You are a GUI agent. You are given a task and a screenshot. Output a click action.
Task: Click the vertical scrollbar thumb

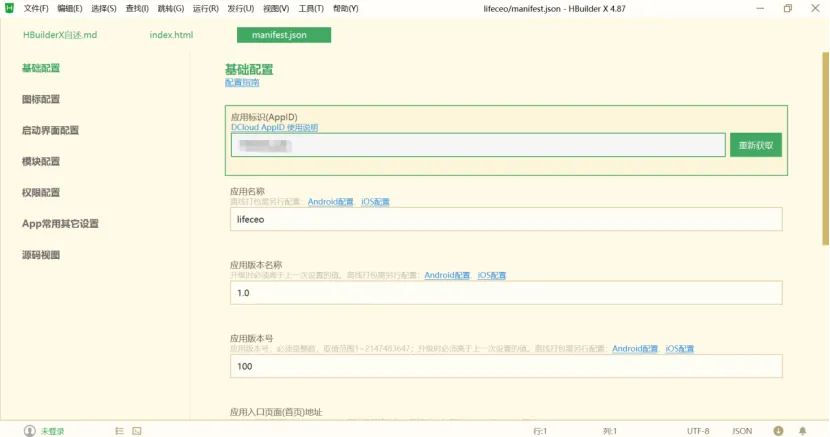coord(825,149)
